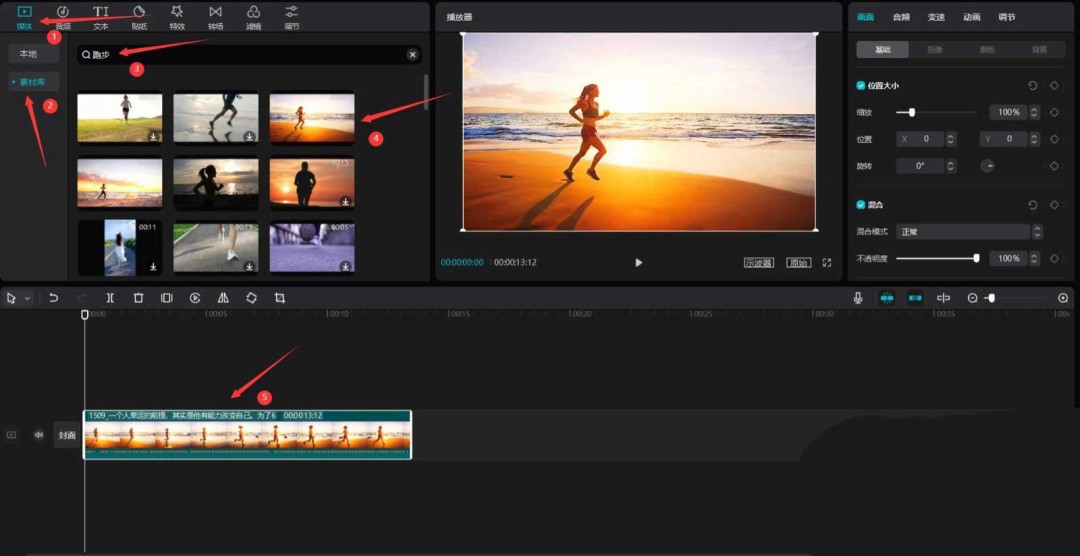Click the 不透明度 opacity slider
Screen dimensions: 1080x556
(x=936, y=259)
